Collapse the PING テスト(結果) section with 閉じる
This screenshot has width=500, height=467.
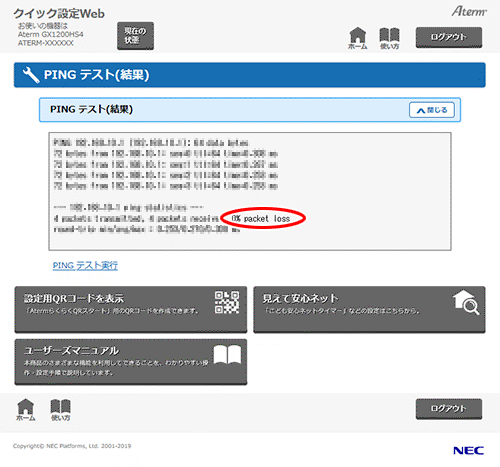pos(432,110)
